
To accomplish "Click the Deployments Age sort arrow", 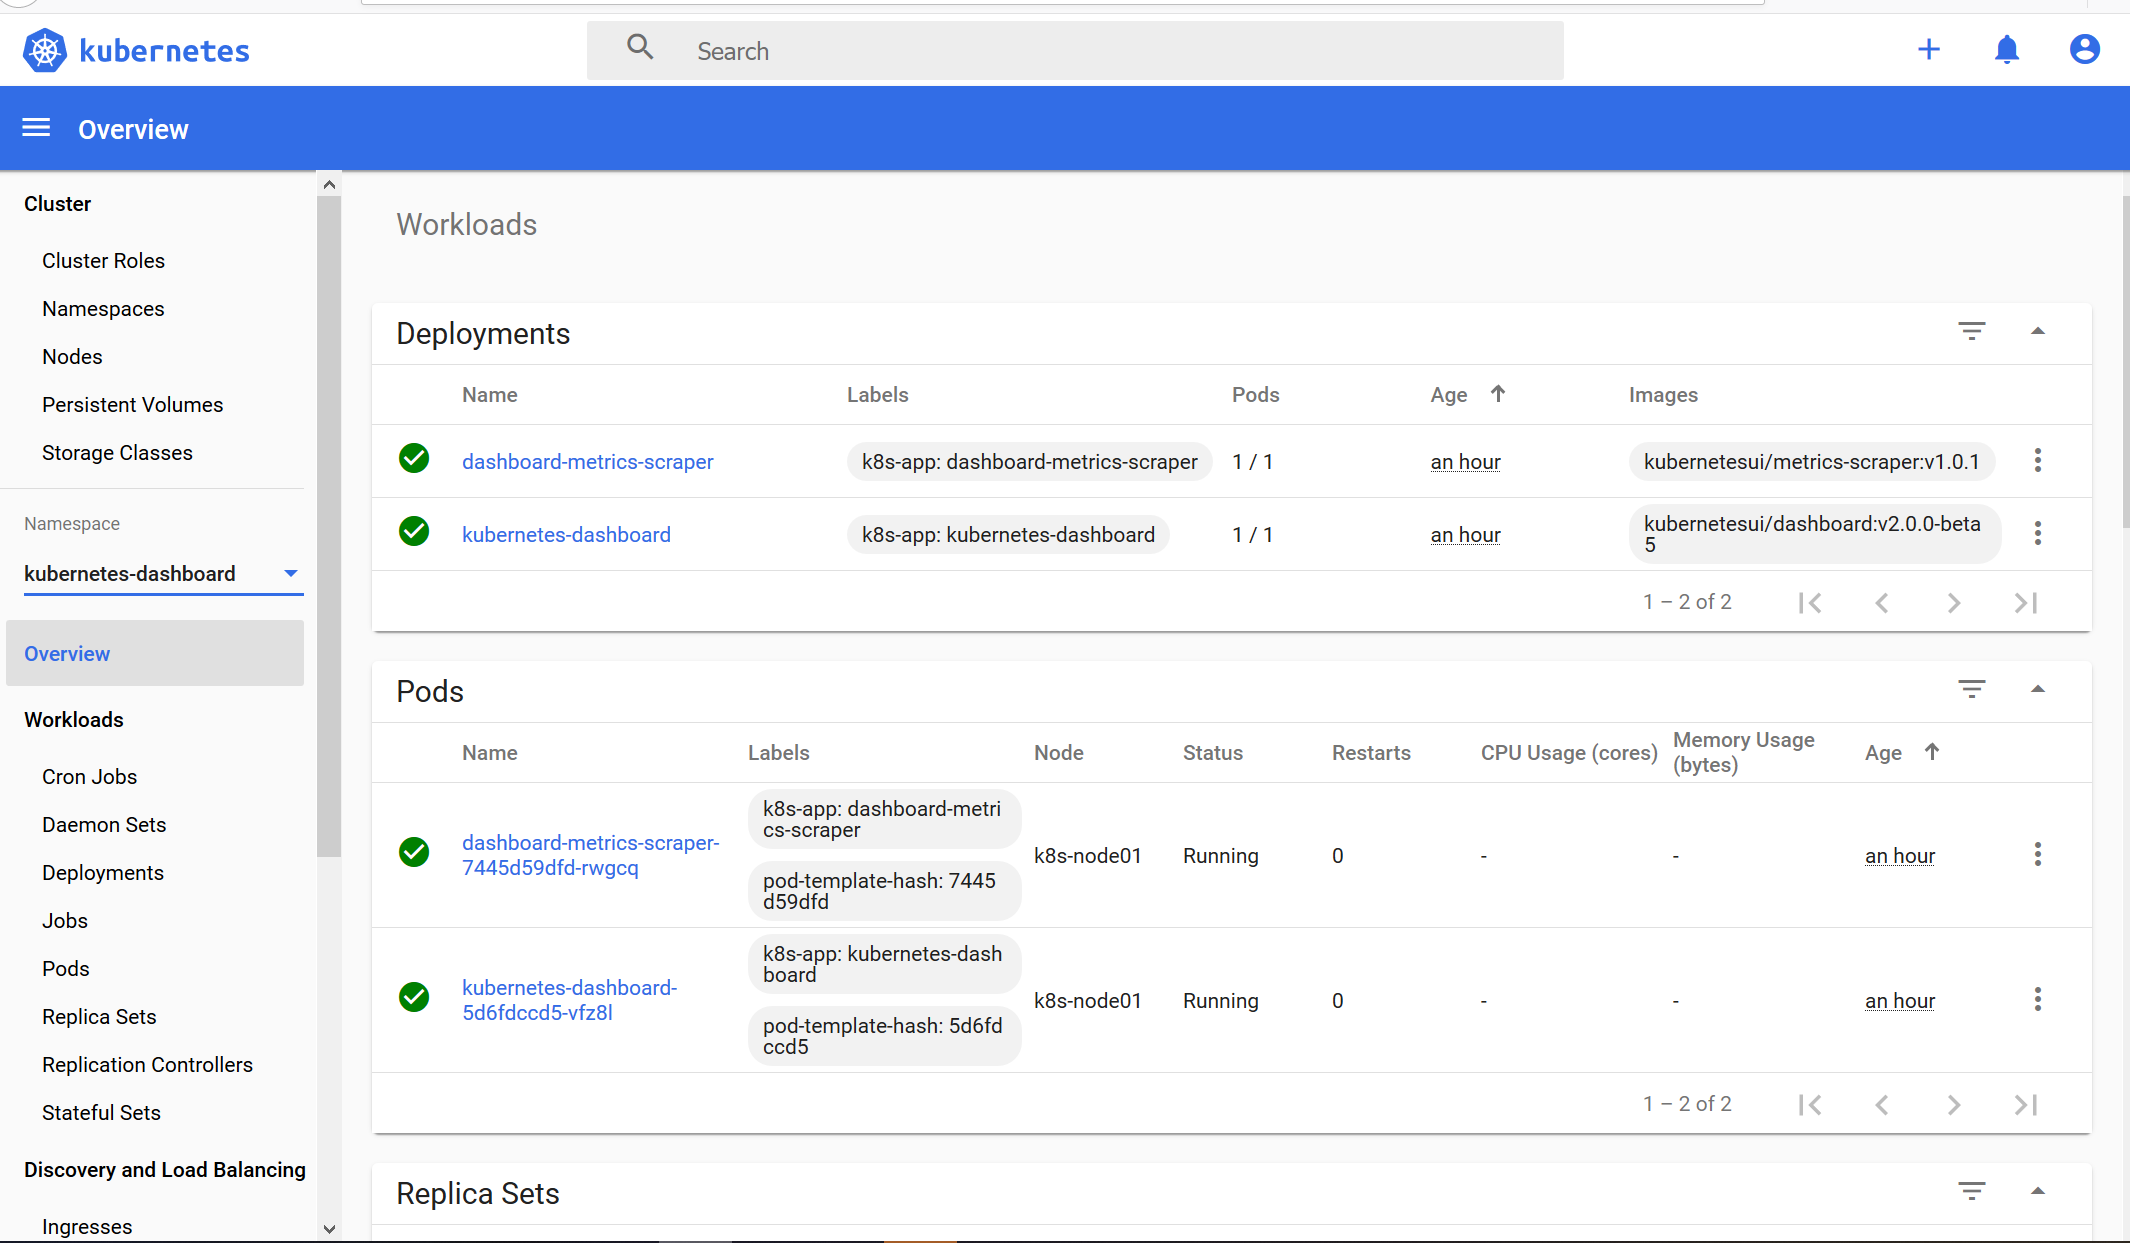I will pyautogui.click(x=1498, y=394).
